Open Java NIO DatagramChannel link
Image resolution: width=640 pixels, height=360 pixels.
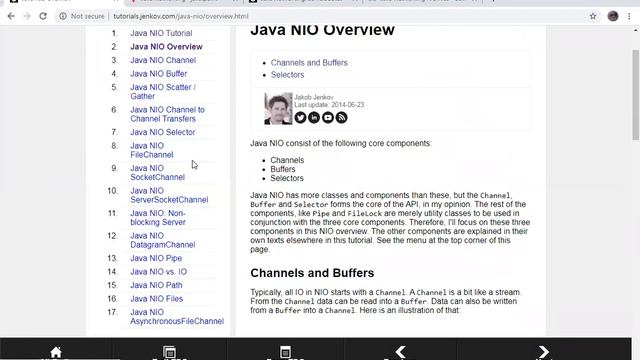162,240
